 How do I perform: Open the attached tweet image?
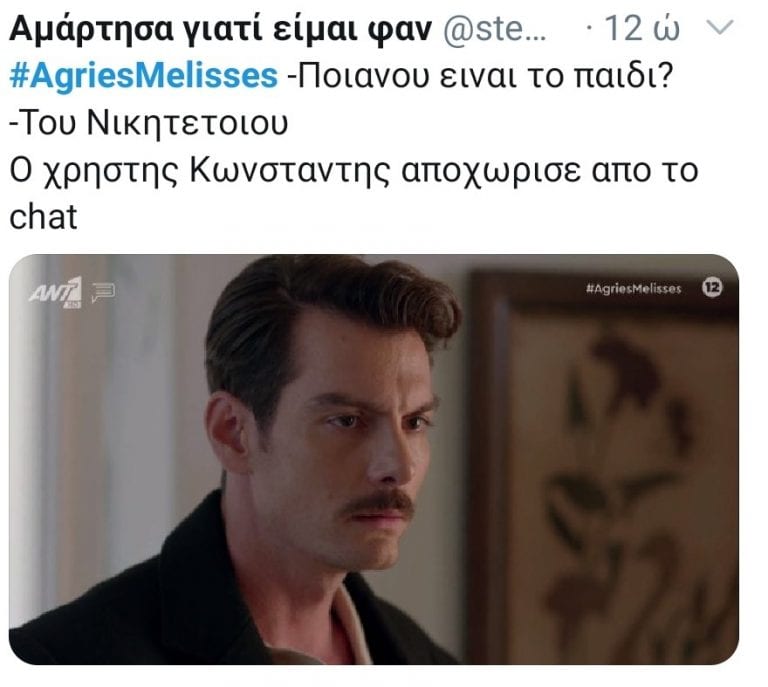374,459
